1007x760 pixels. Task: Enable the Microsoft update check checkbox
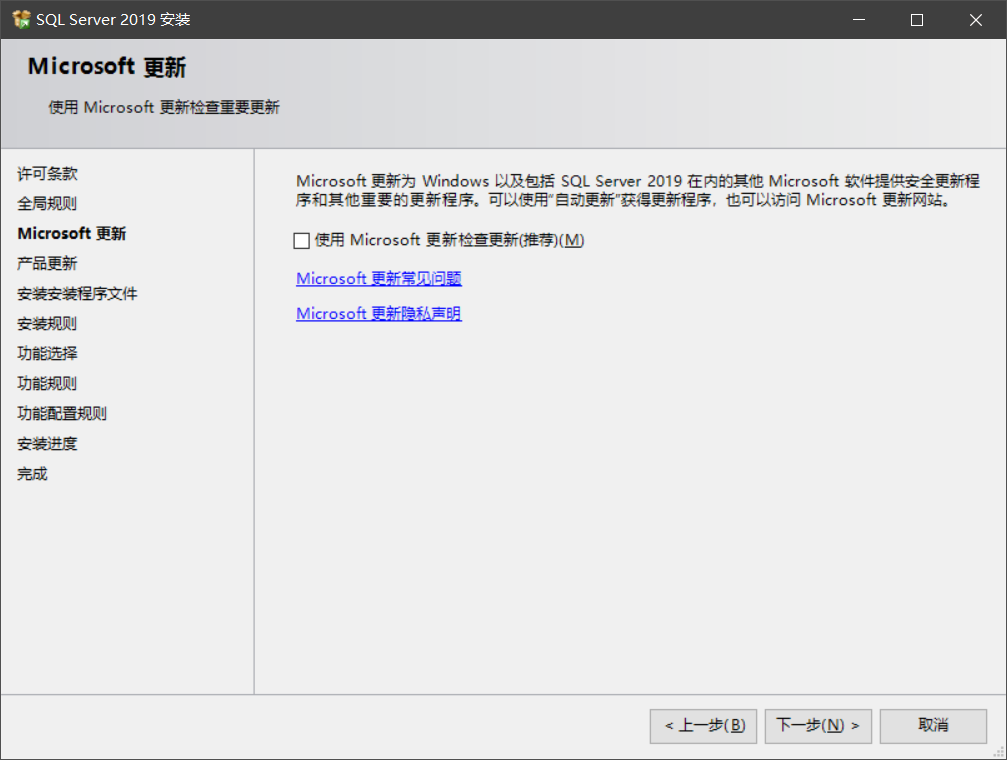[301, 240]
